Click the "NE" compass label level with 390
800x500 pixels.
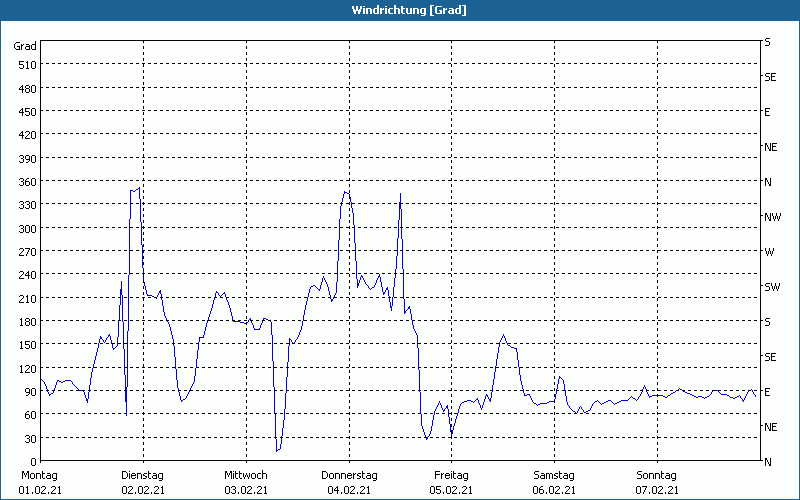(771, 147)
